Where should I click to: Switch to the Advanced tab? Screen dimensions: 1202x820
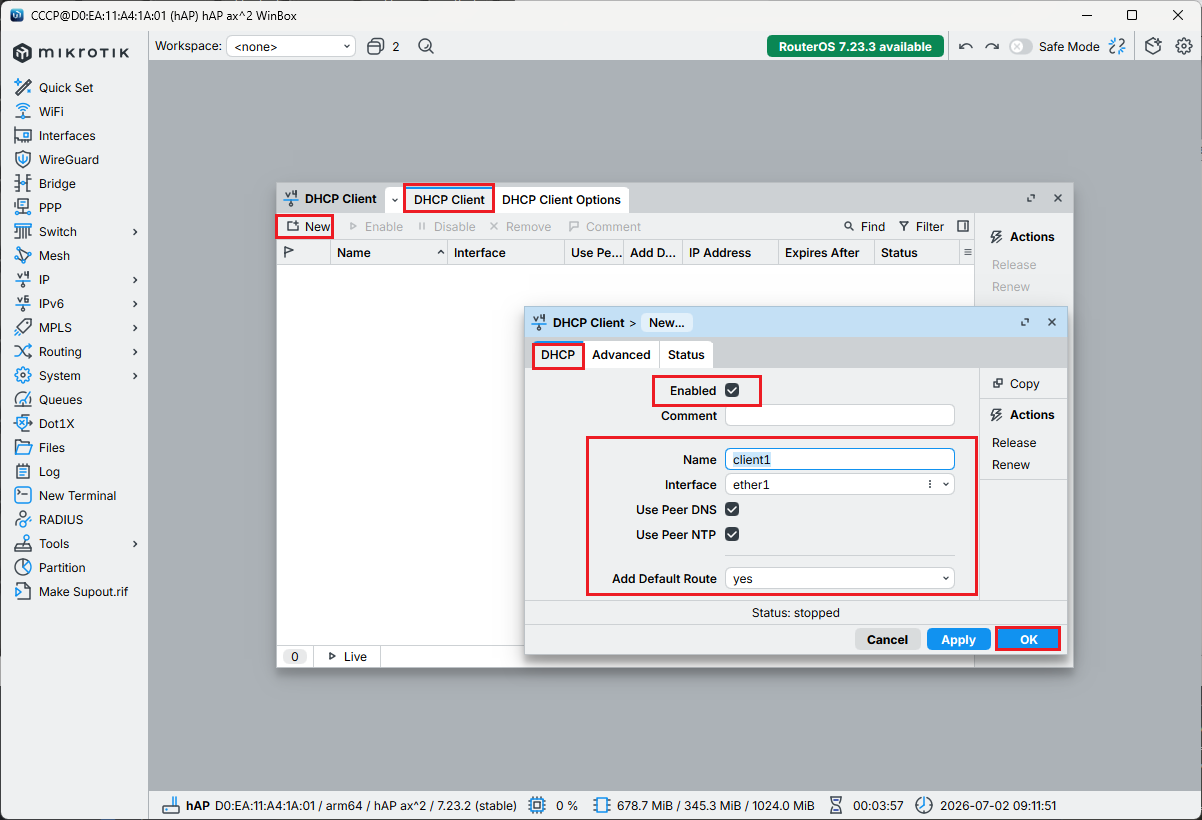[621, 355]
